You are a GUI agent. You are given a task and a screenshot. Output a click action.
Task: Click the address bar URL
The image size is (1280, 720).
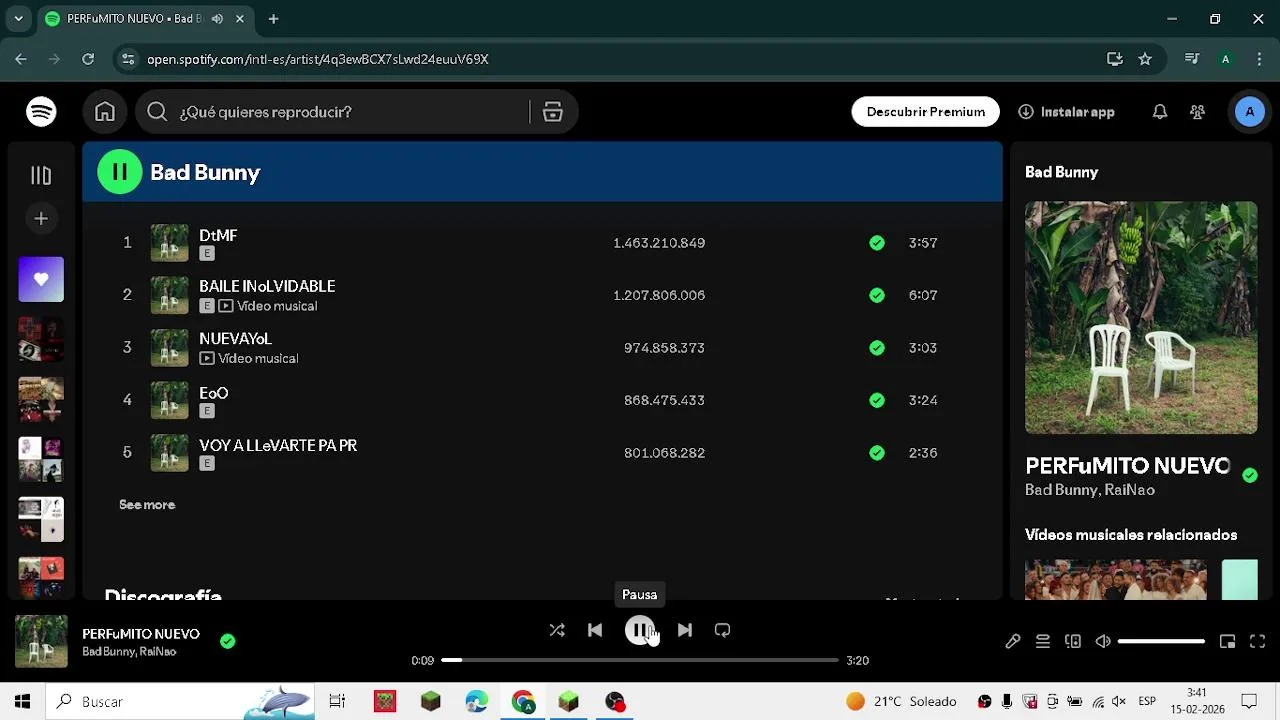pos(318,59)
